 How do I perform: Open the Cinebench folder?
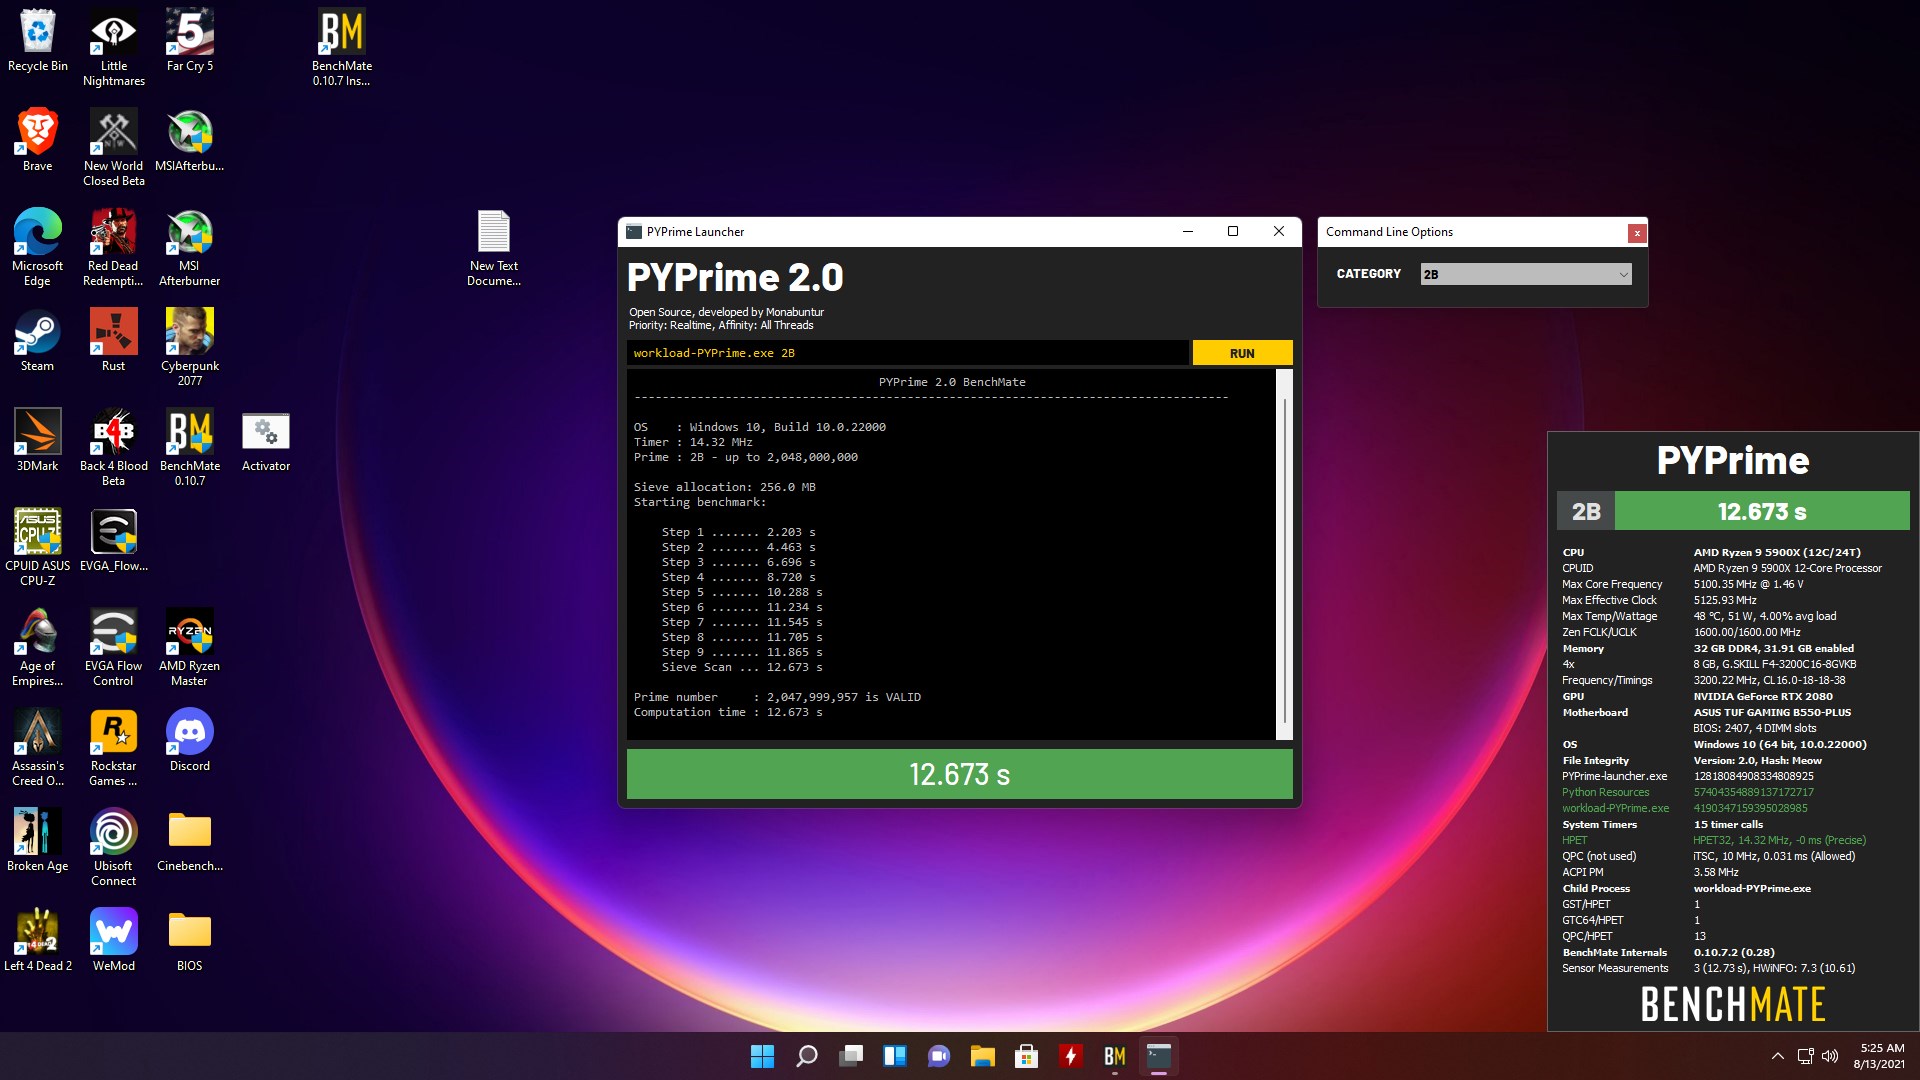[190, 840]
